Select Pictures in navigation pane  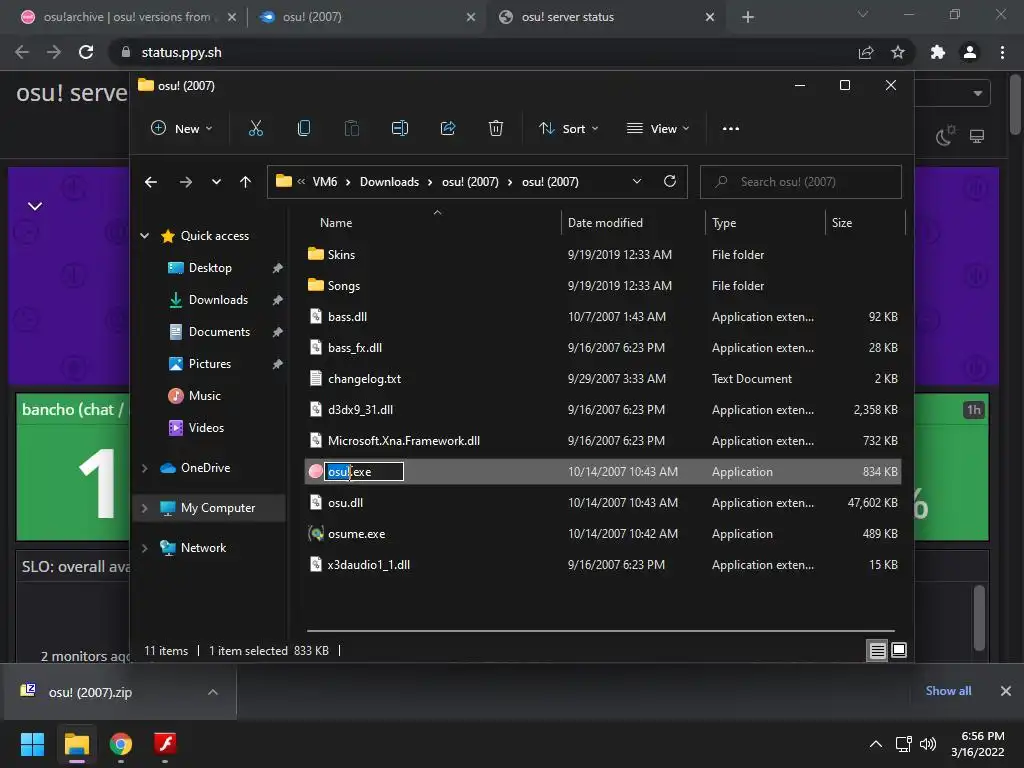click(210, 364)
